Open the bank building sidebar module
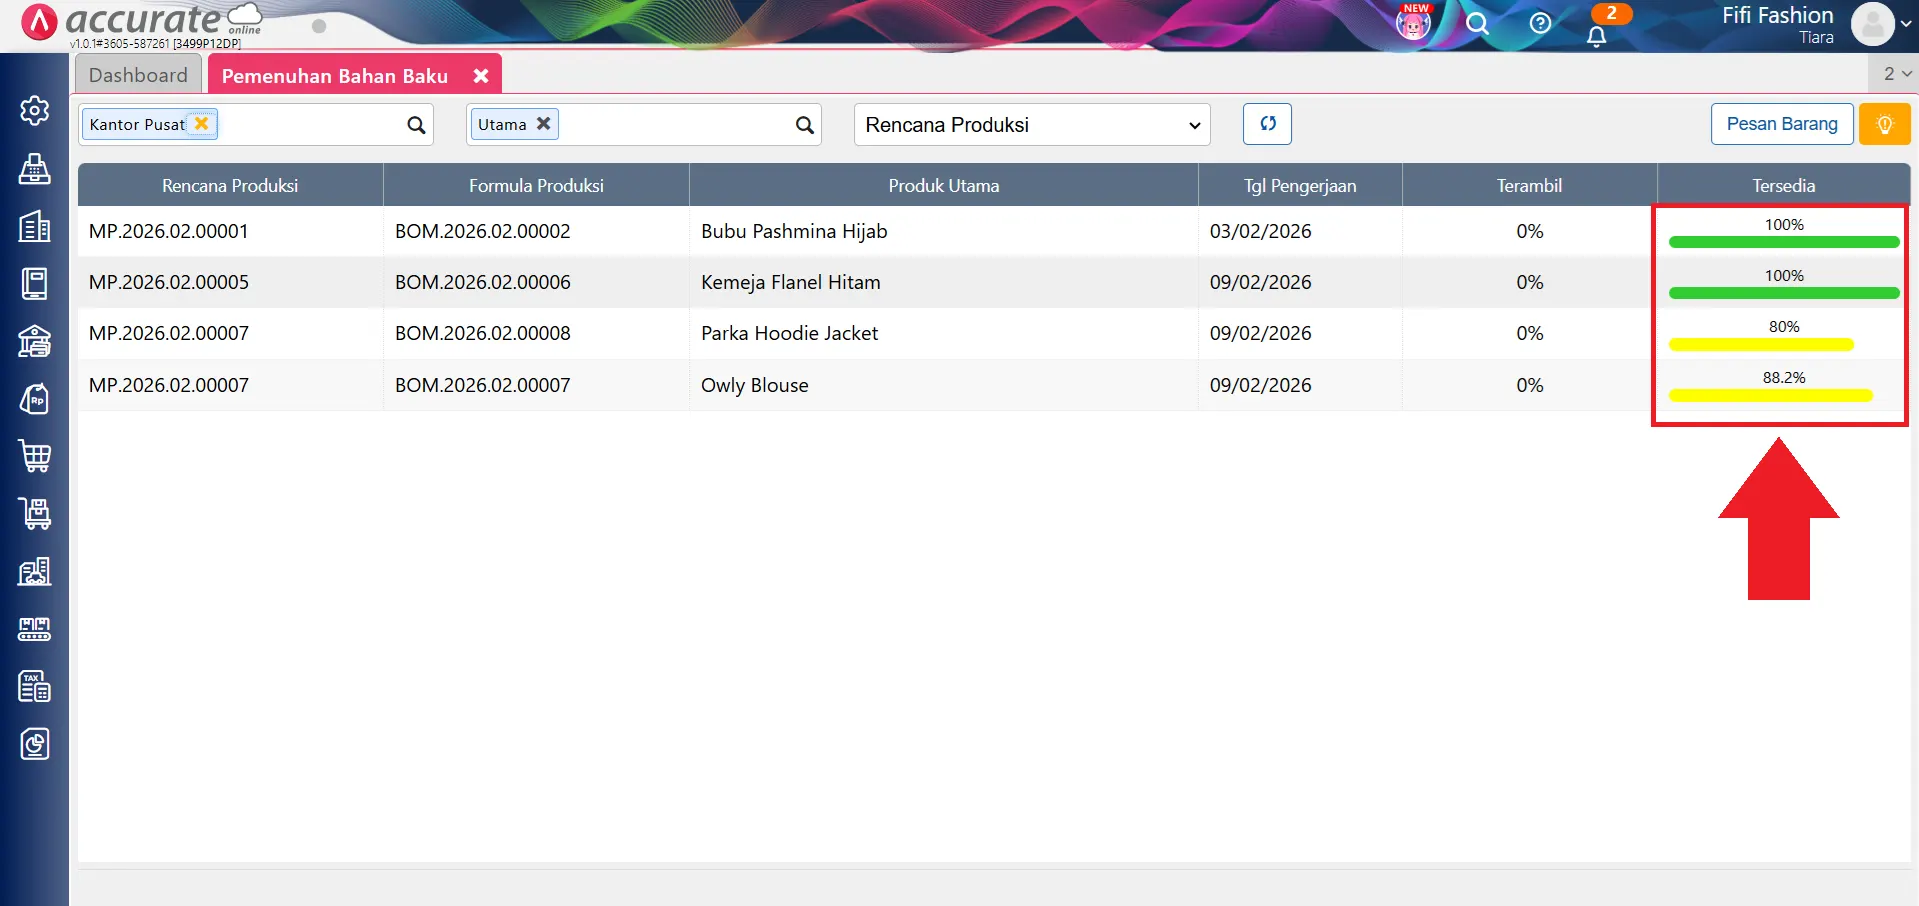The height and width of the screenshot is (906, 1919). (35, 341)
